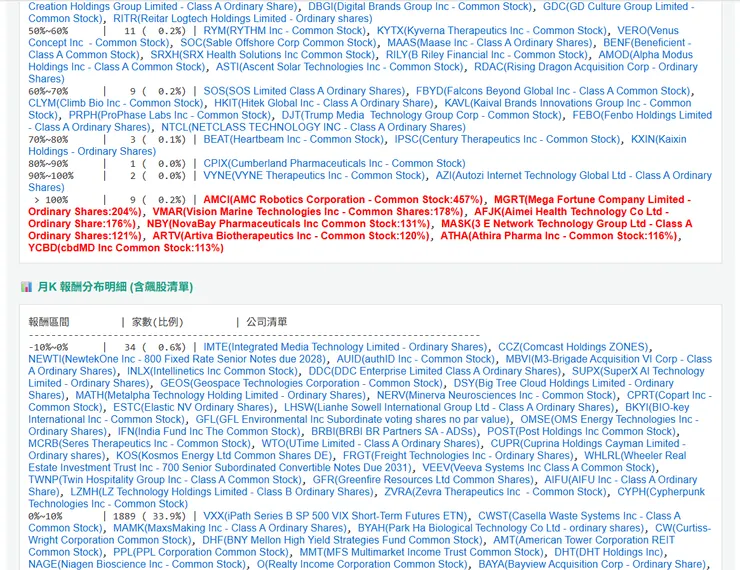
Task: Click GFL Environmental Inc link
Action: tap(353, 419)
